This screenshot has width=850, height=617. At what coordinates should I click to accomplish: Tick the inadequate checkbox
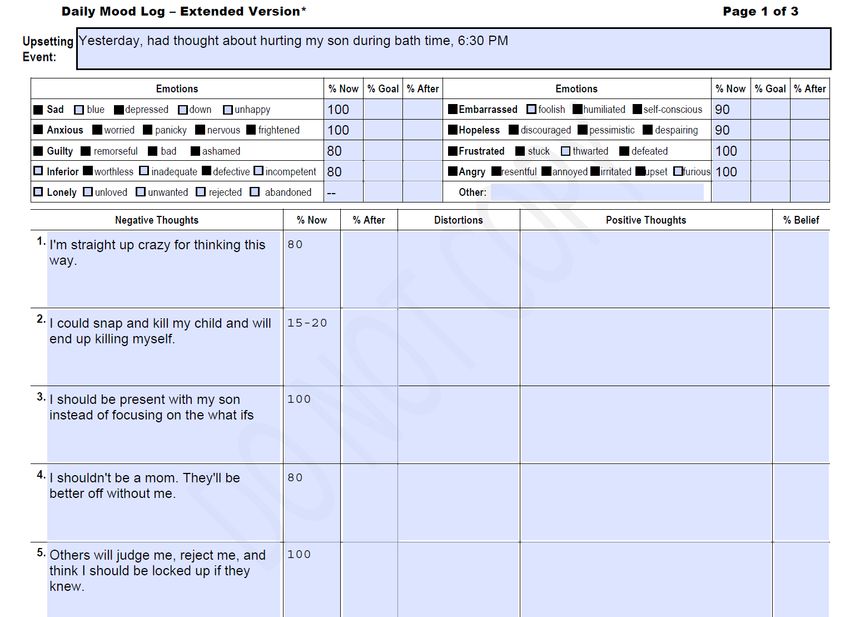[144, 171]
